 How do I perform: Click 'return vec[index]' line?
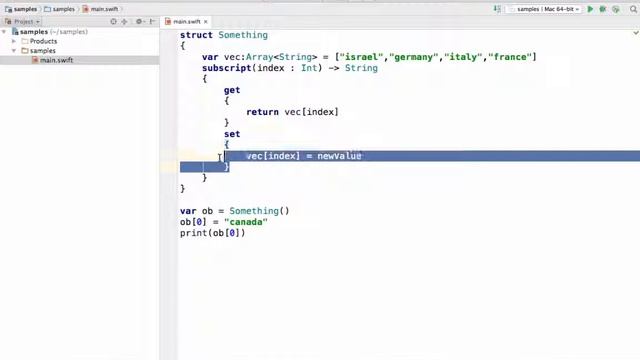(292, 112)
